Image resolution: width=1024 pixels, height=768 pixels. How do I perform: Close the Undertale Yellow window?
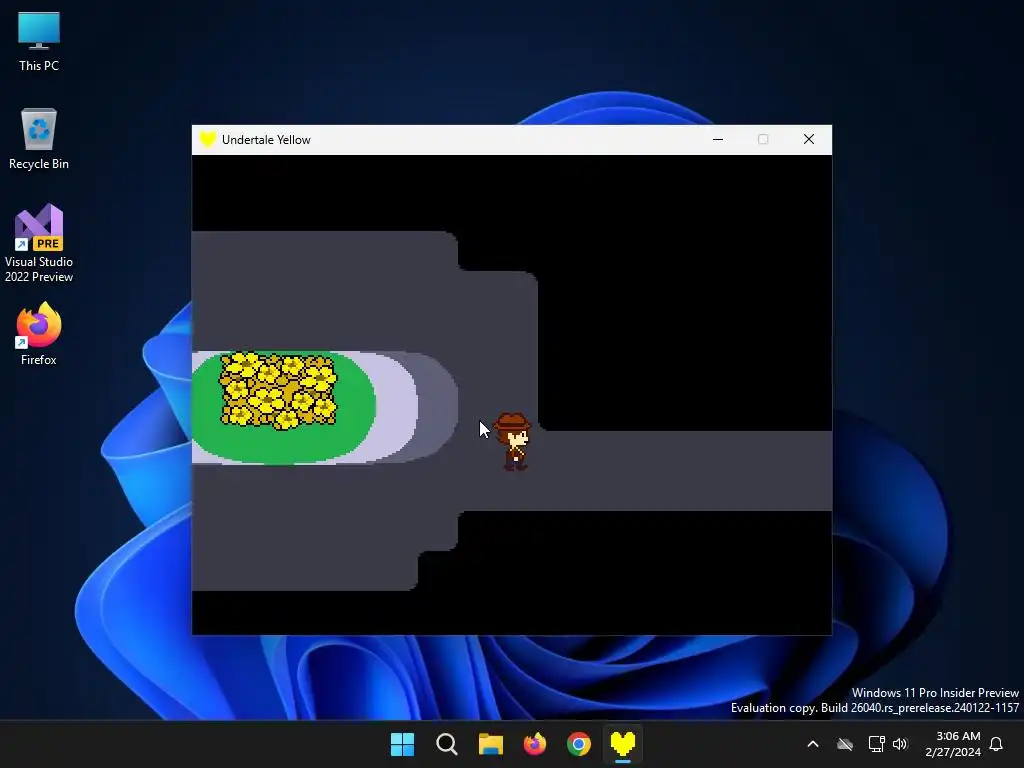[808, 140]
